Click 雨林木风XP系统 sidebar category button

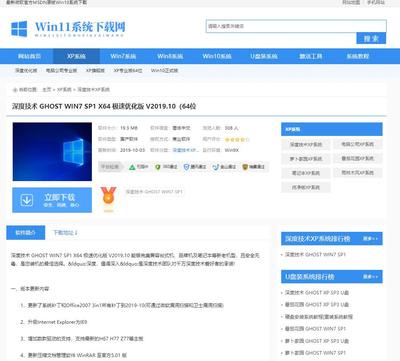tap(357, 173)
